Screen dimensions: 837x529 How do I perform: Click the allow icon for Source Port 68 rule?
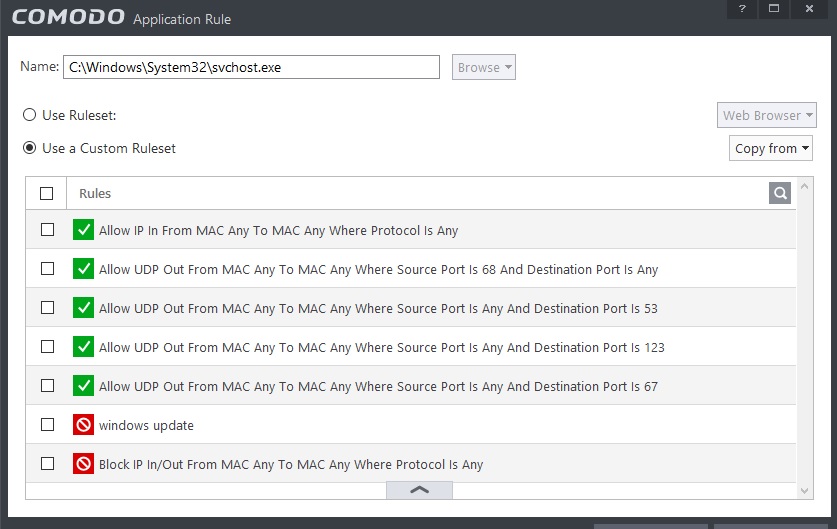tap(83, 269)
